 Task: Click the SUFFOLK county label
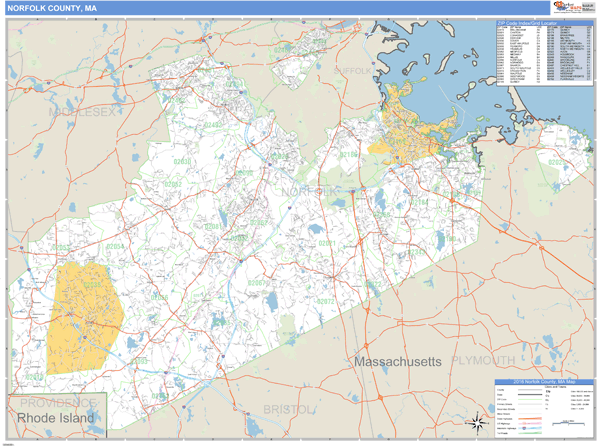click(351, 72)
